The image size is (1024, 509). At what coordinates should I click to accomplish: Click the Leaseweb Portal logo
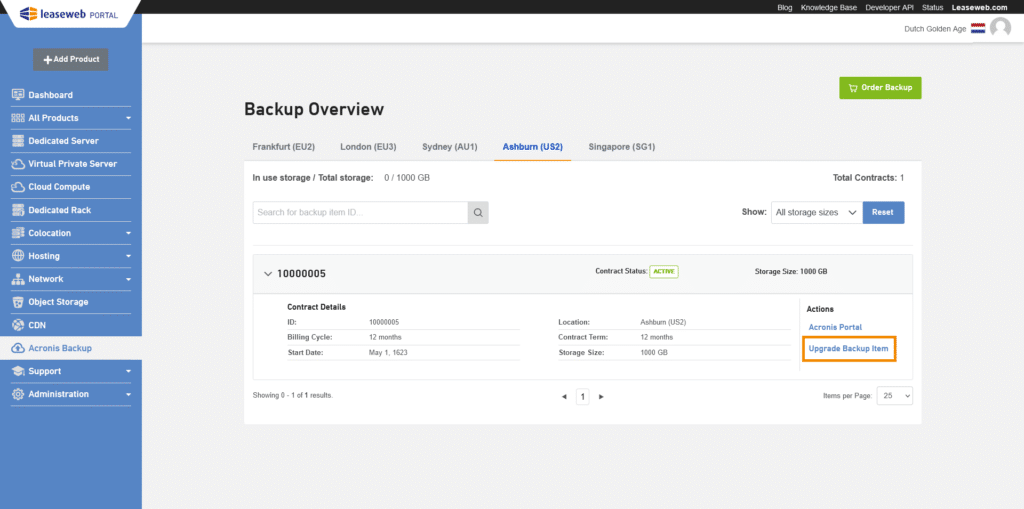69,13
